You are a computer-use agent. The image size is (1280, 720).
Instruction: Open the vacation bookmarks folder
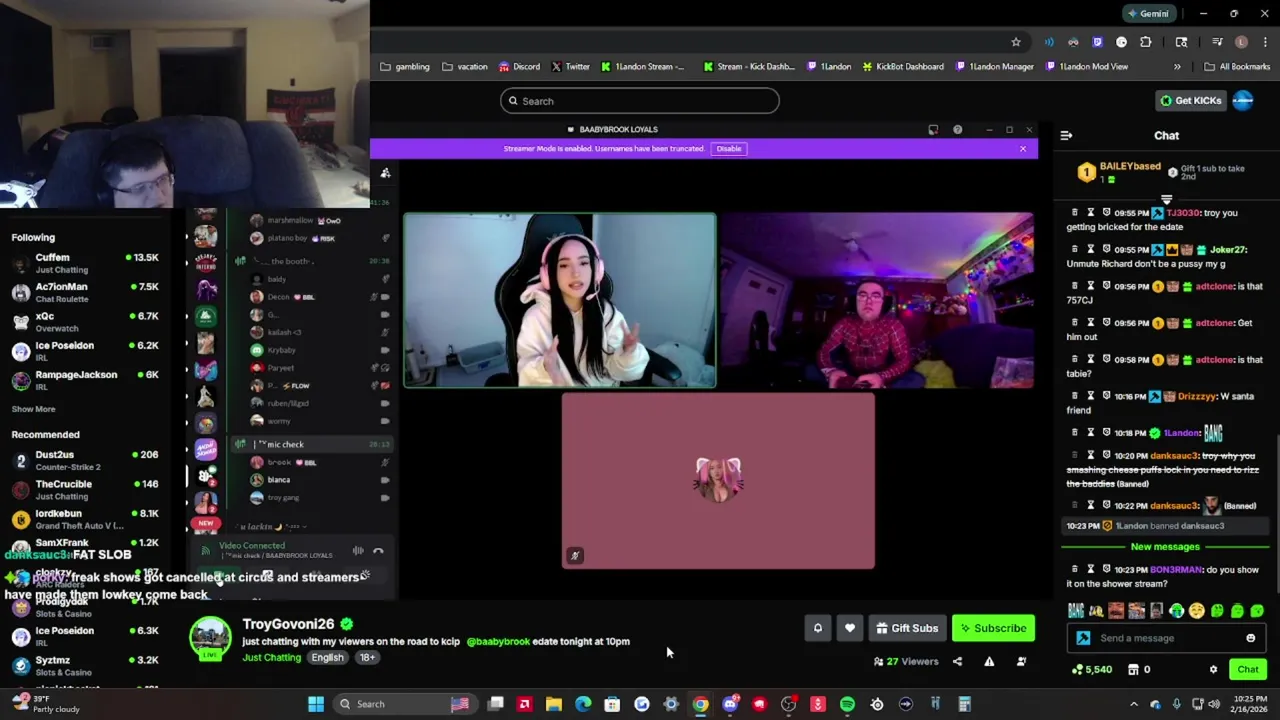[465, 66]
